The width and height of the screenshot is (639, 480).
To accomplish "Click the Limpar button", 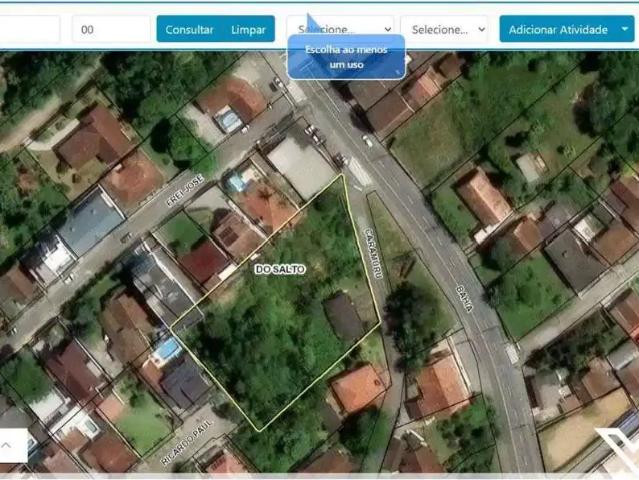I will (248, 29).
